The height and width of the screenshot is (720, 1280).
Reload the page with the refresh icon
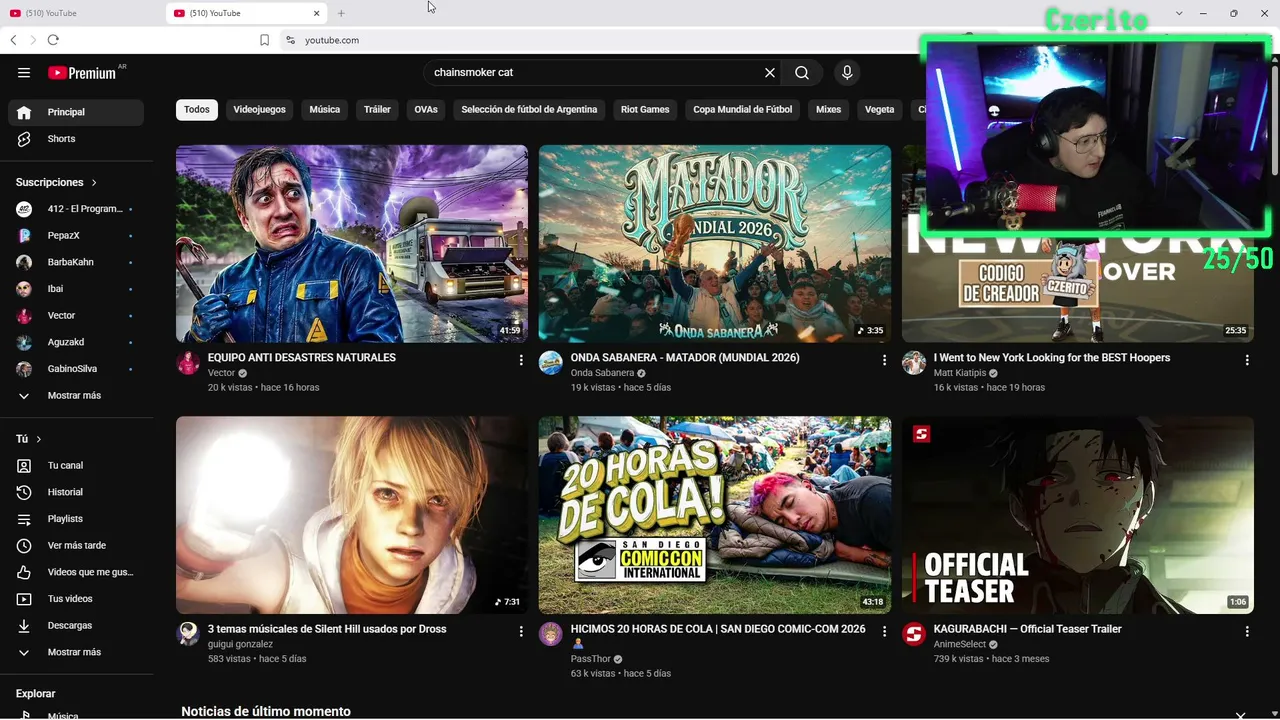point(53,40)
